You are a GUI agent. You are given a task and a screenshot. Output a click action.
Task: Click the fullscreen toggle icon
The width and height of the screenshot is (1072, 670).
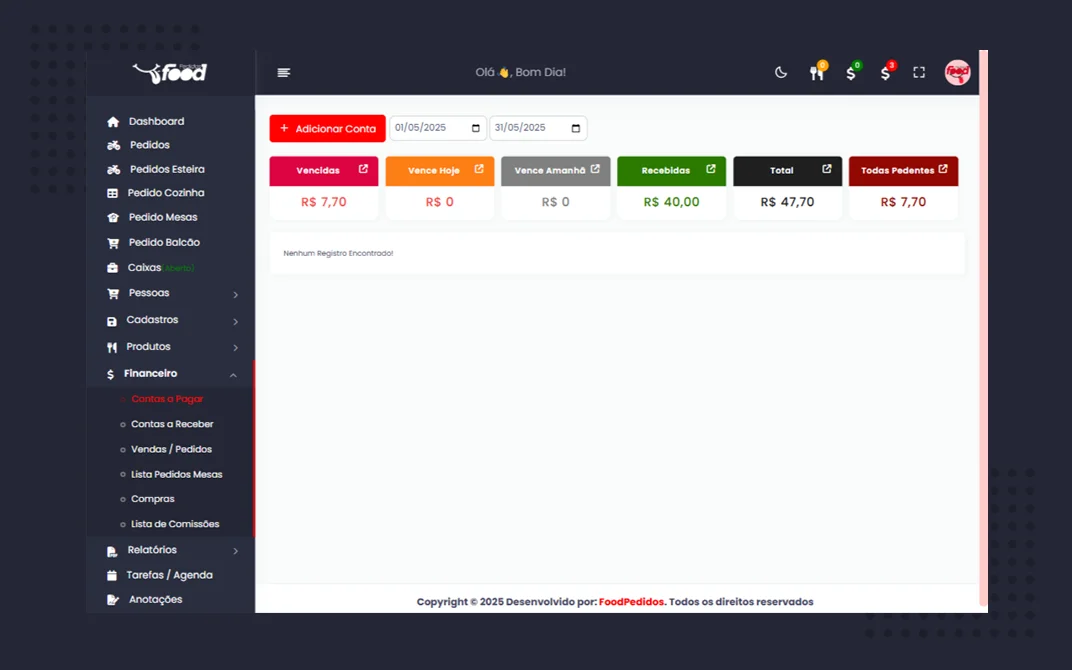(919, 72)
